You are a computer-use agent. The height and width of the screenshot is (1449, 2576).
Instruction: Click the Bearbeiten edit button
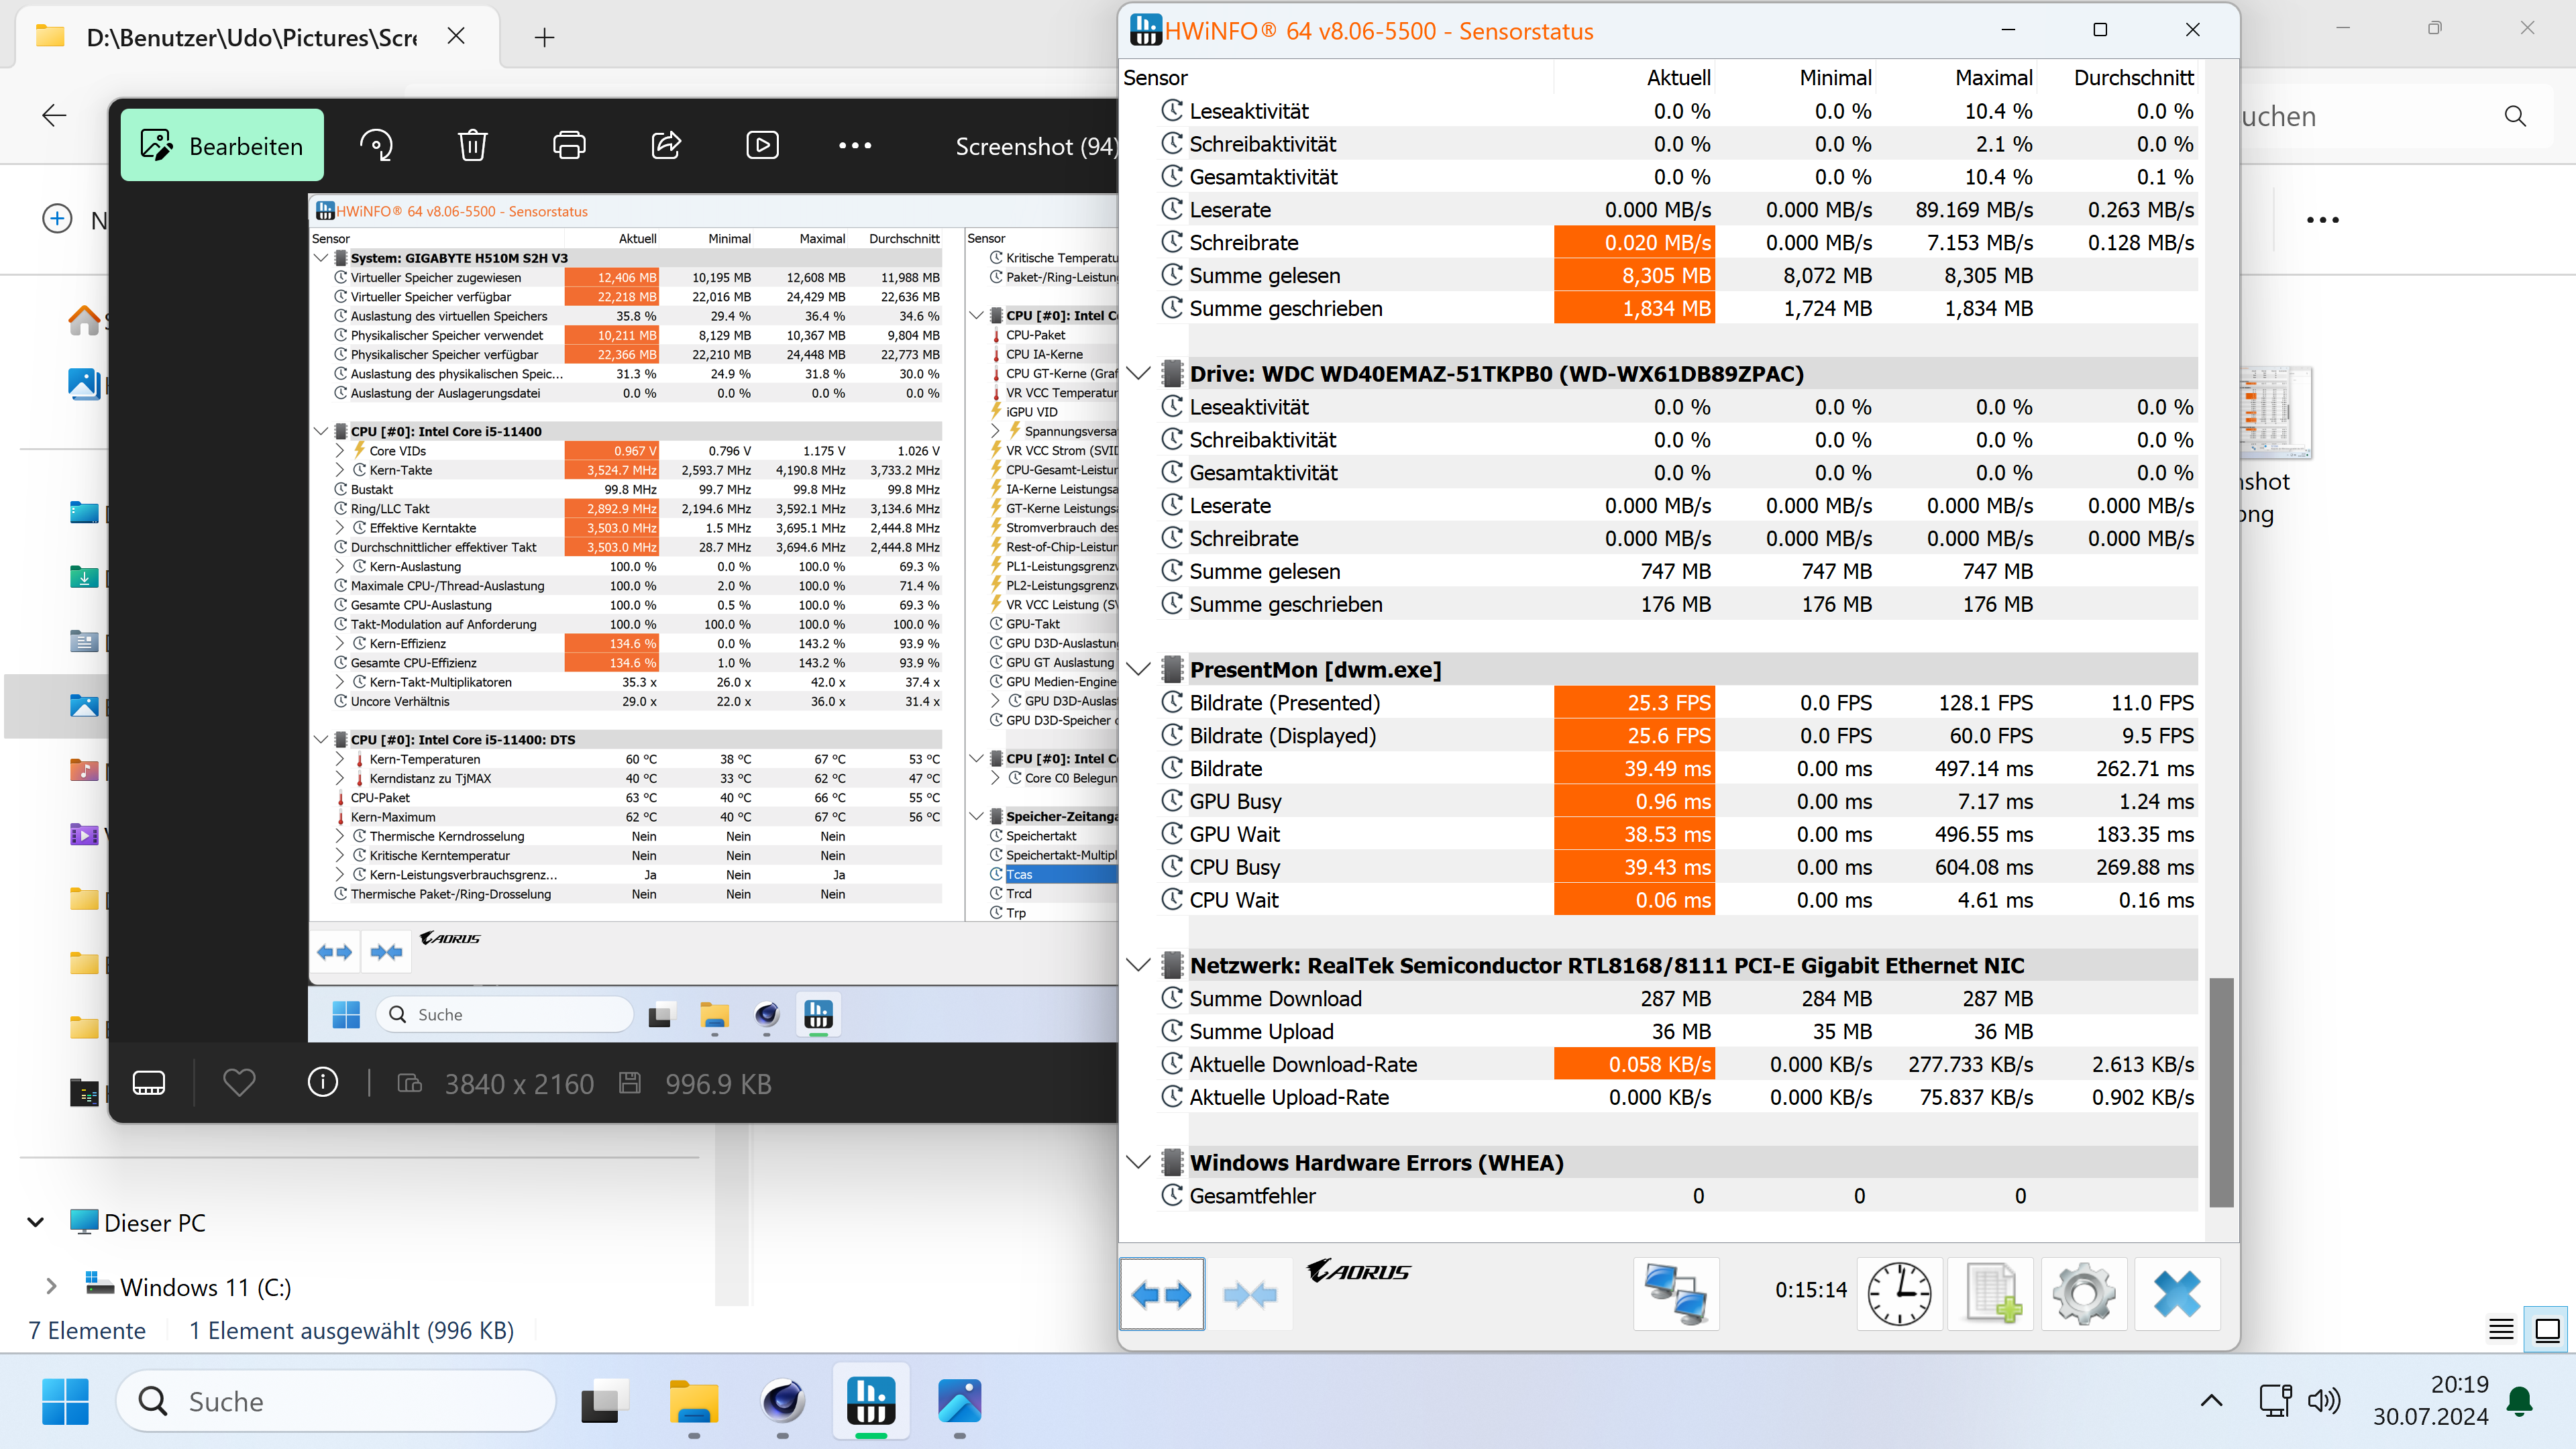[222, 146]
